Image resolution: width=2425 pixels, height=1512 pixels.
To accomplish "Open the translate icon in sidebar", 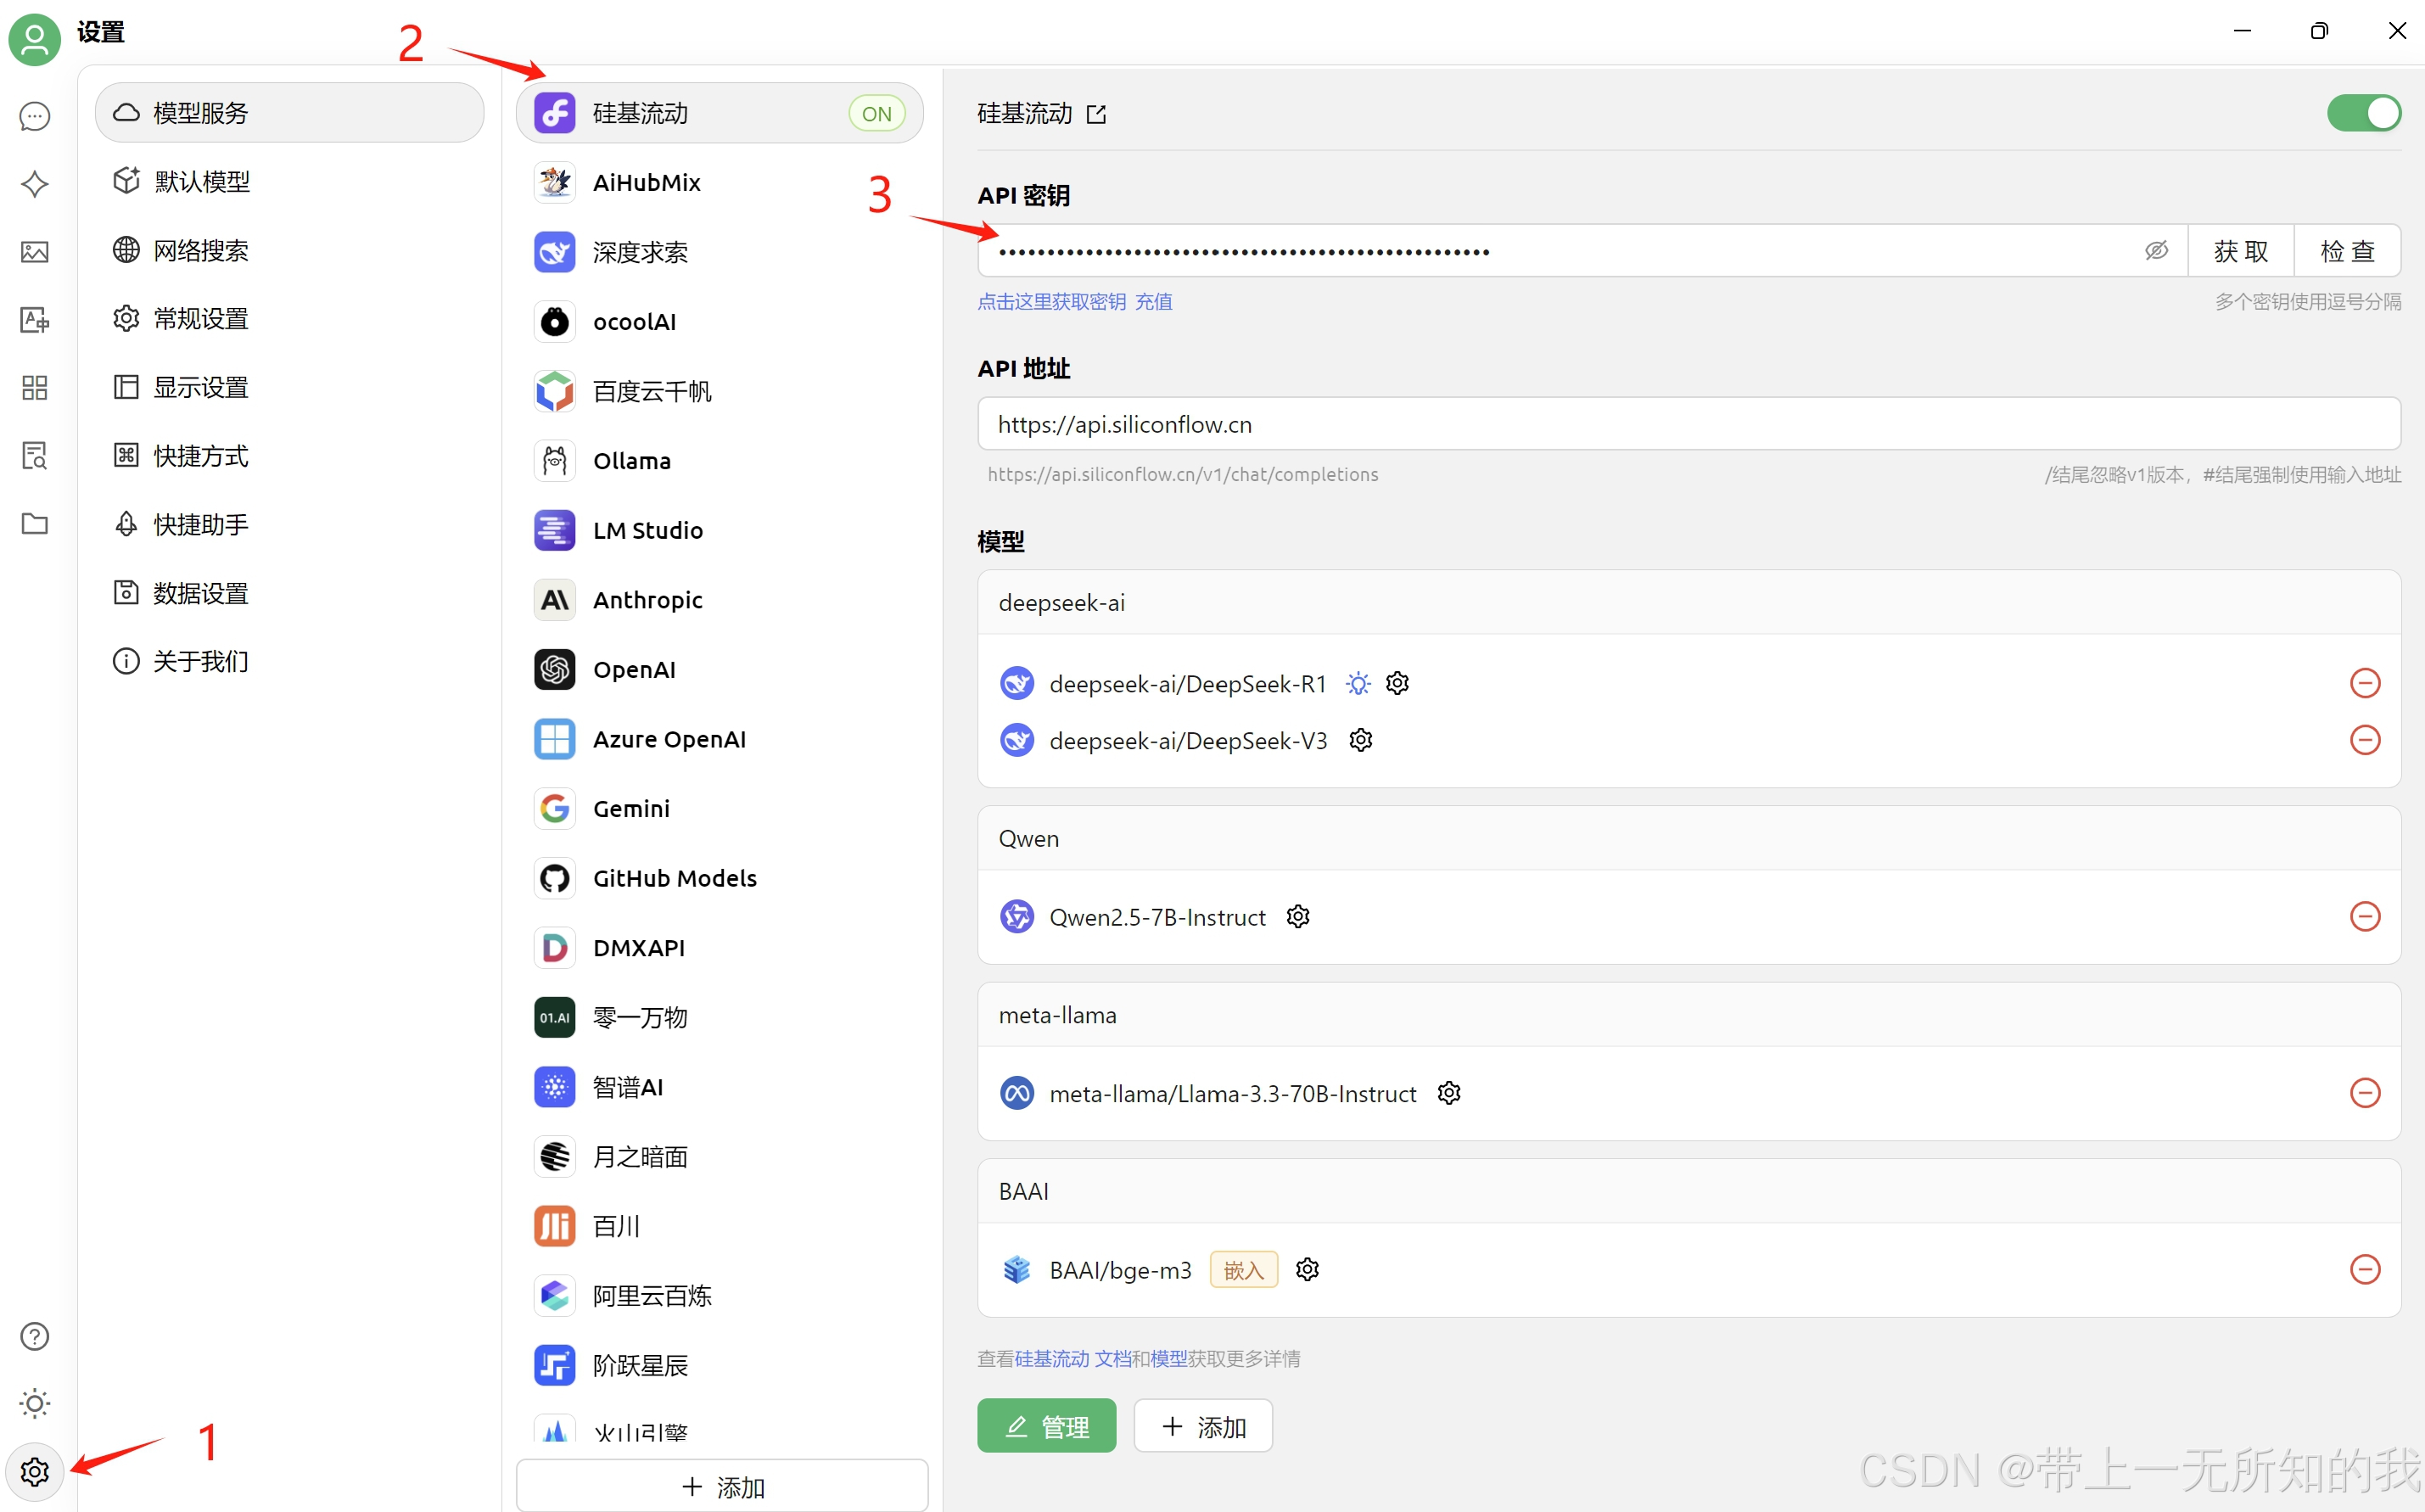I will click(35, 320).
